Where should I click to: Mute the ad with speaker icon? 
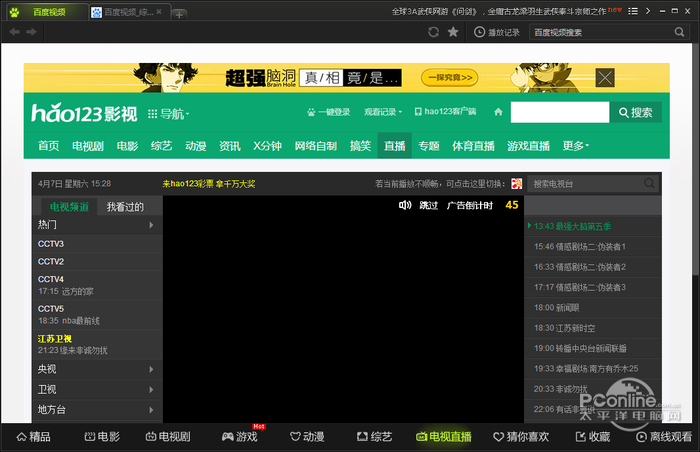404,205
